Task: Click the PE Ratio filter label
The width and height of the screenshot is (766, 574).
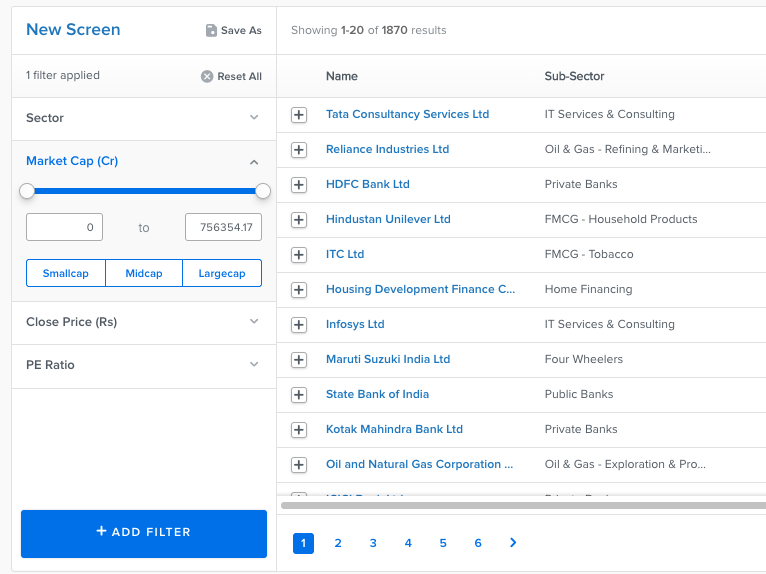Action: (x=50, y=365)
